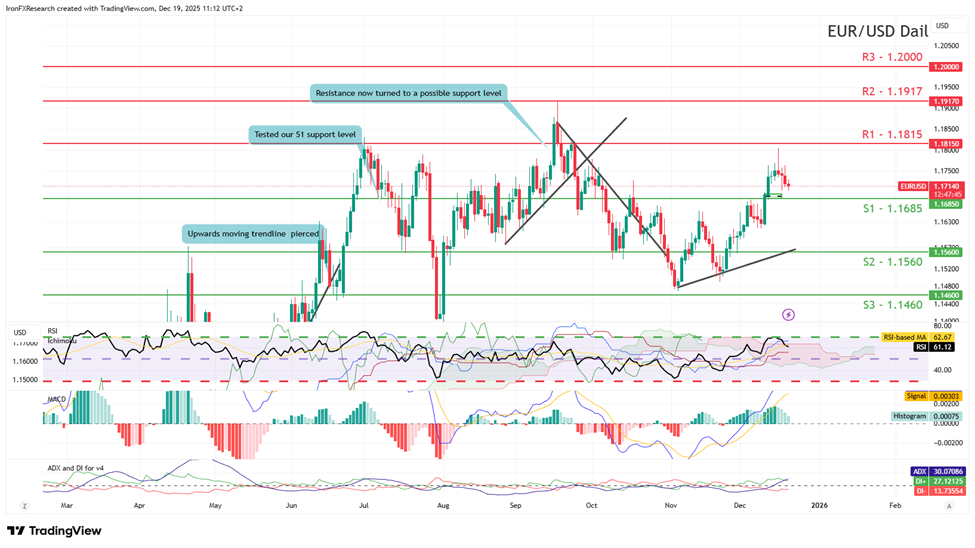Click the purple lightning event icon

click(788, 314)
